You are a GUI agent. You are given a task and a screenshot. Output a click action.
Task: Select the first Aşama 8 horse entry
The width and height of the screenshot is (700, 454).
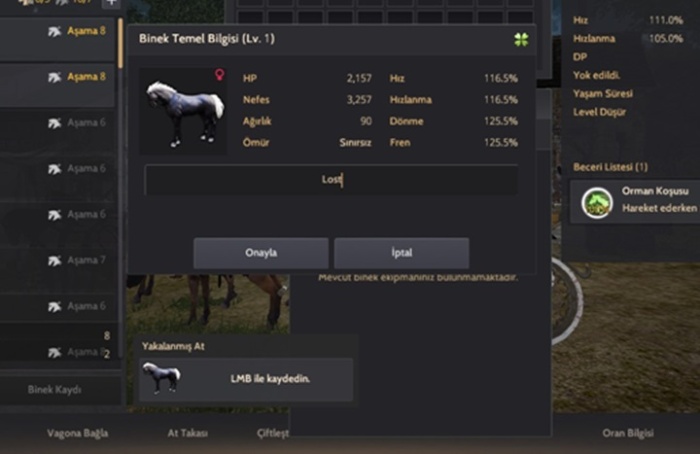click(x=57, y=39)
